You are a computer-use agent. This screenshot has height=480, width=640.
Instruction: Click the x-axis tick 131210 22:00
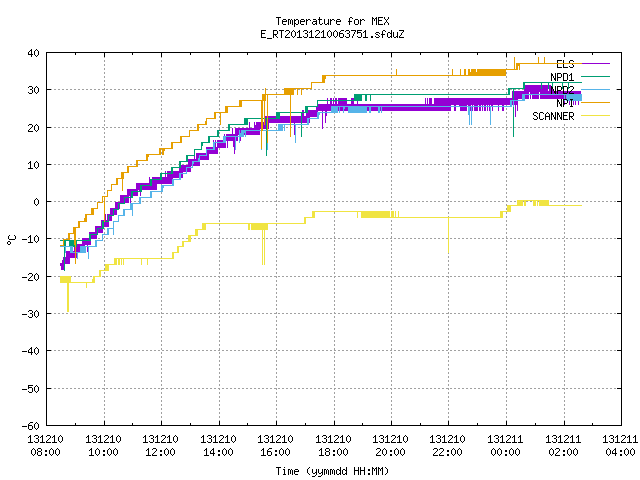tap(448, 446)
